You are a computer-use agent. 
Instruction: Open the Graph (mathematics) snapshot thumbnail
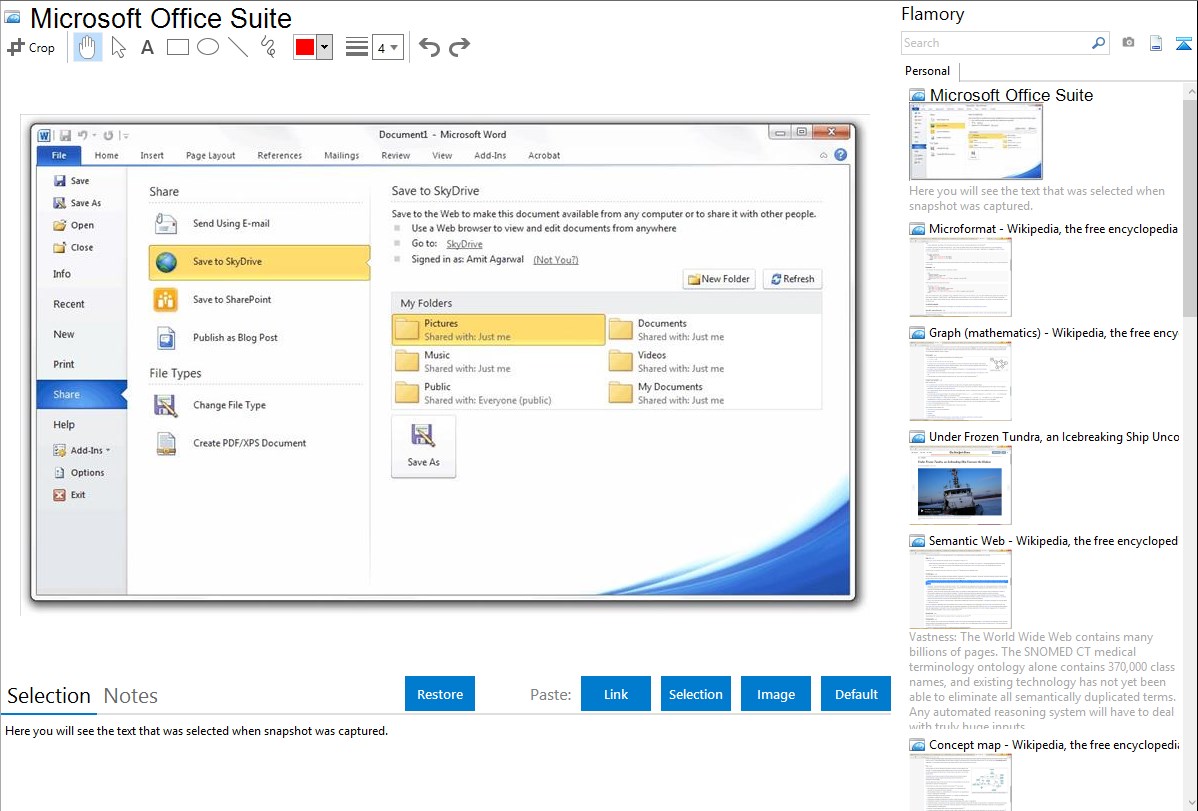(960, 381)
